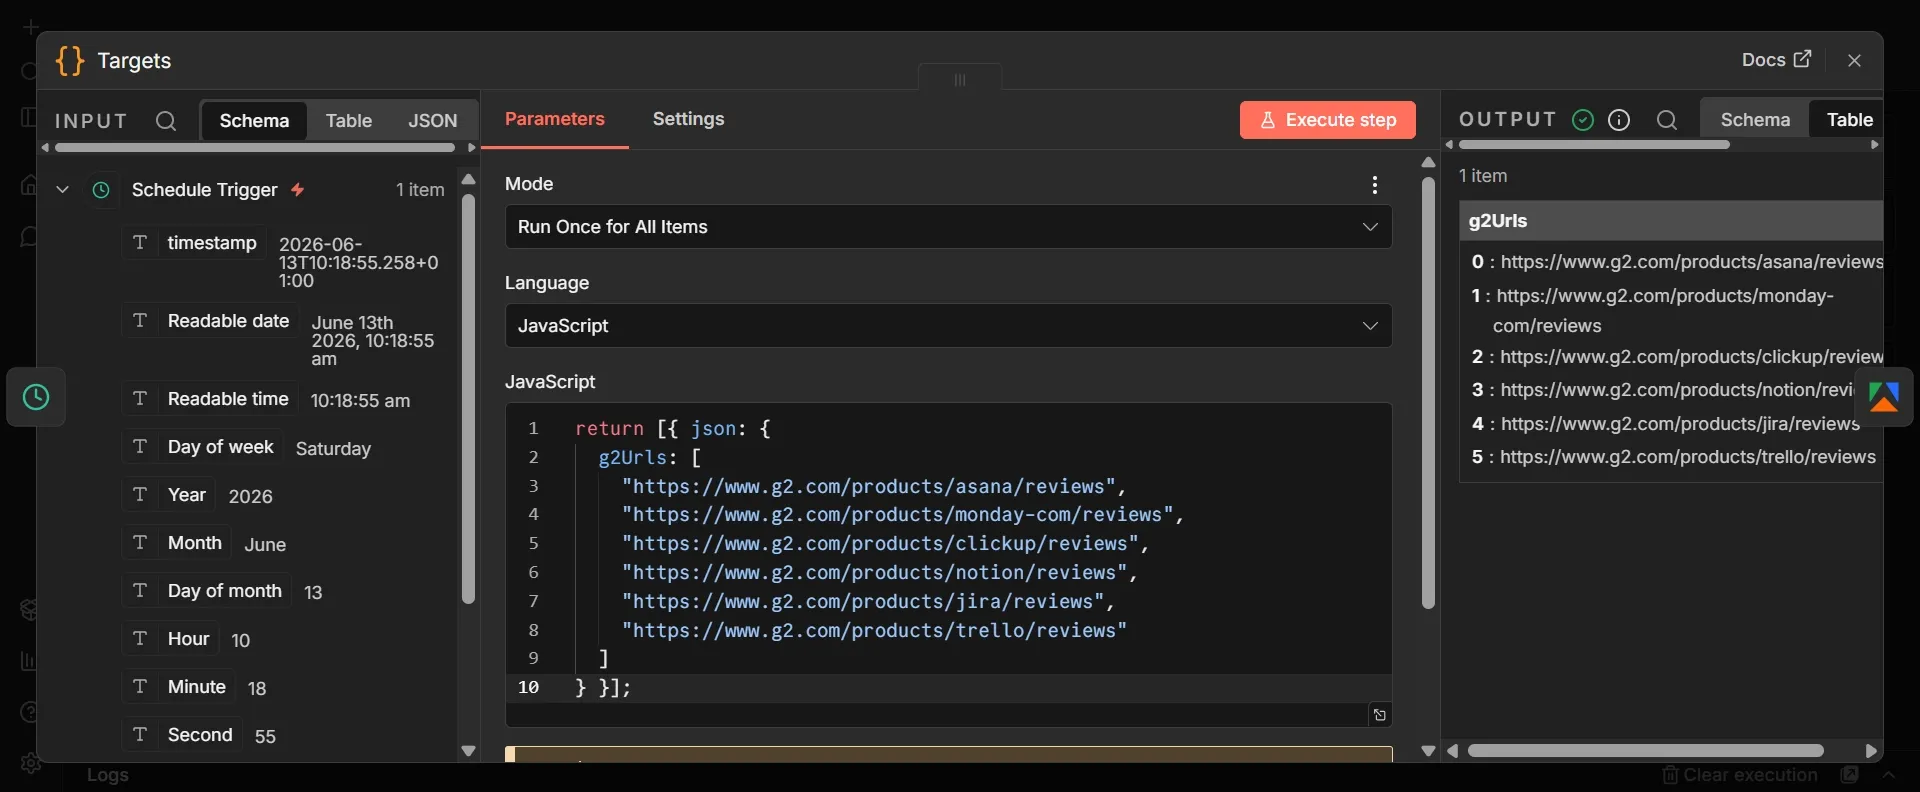Click the Schedule Trigger lightning bolt icon
The width and height of the screenshot is (1920, 792).
pyautogui.click(x=298, y=190)
